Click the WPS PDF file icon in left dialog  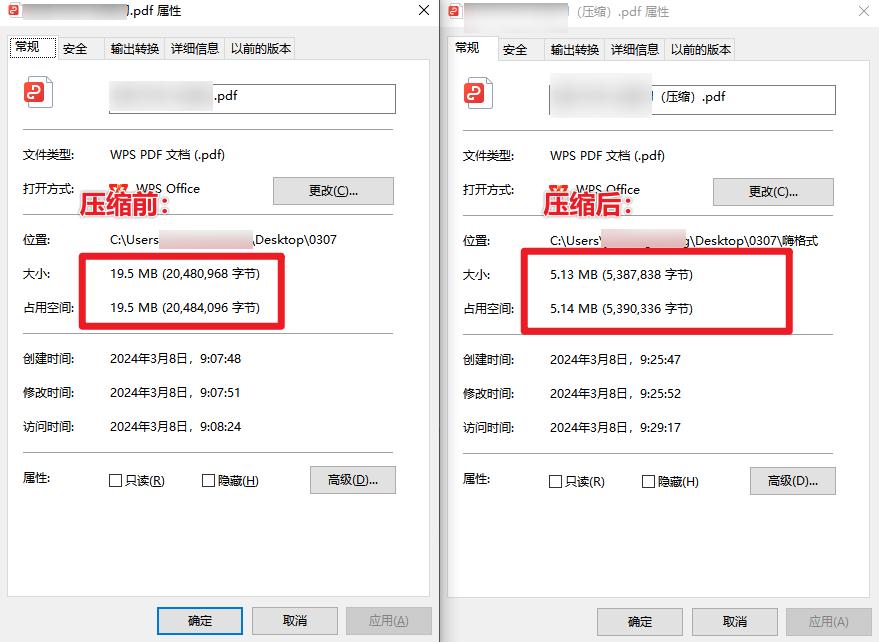click(38, 92)
